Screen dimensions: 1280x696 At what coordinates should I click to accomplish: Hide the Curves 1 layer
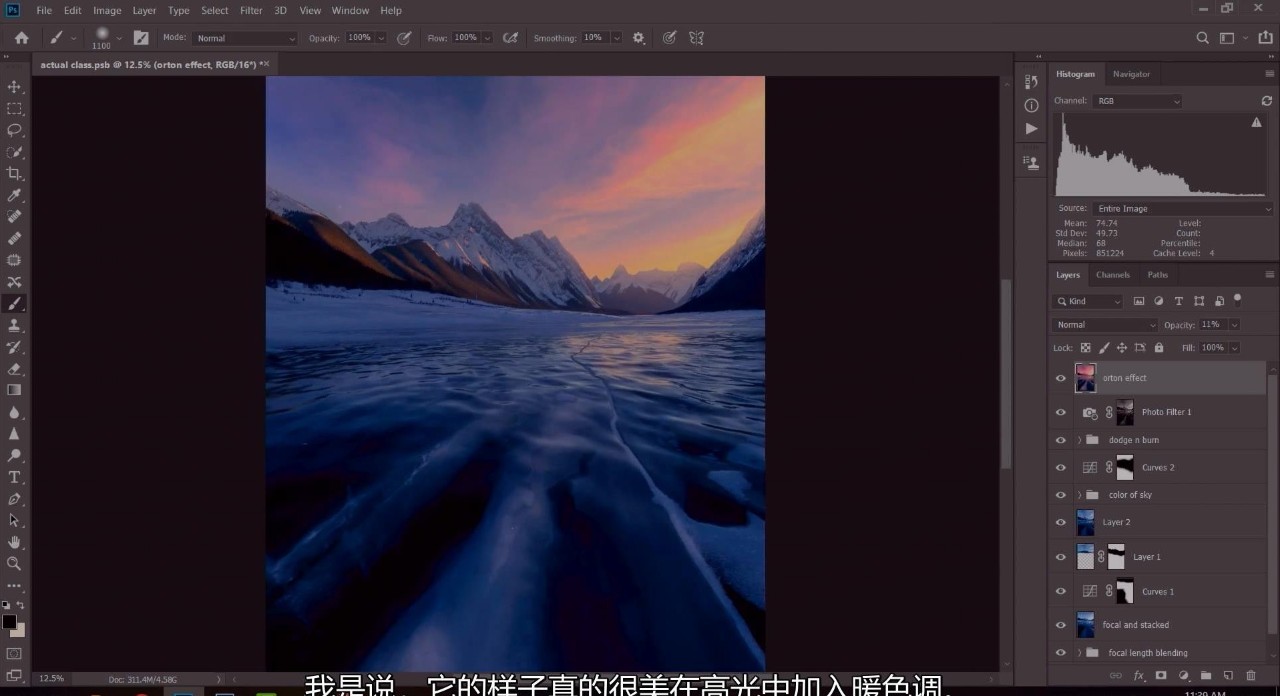click(x=1061, y=591)
